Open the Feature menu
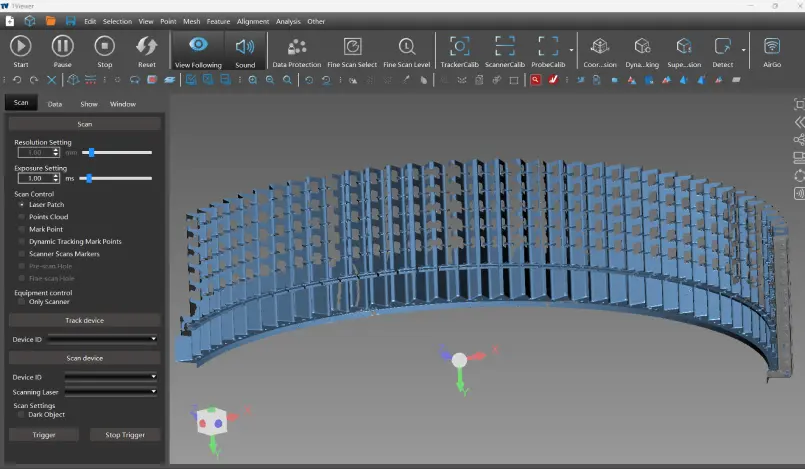 coord(218,22)
